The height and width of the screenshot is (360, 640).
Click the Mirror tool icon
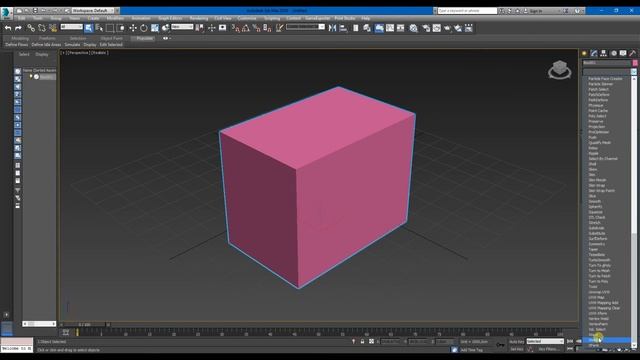tap(332, 28)
